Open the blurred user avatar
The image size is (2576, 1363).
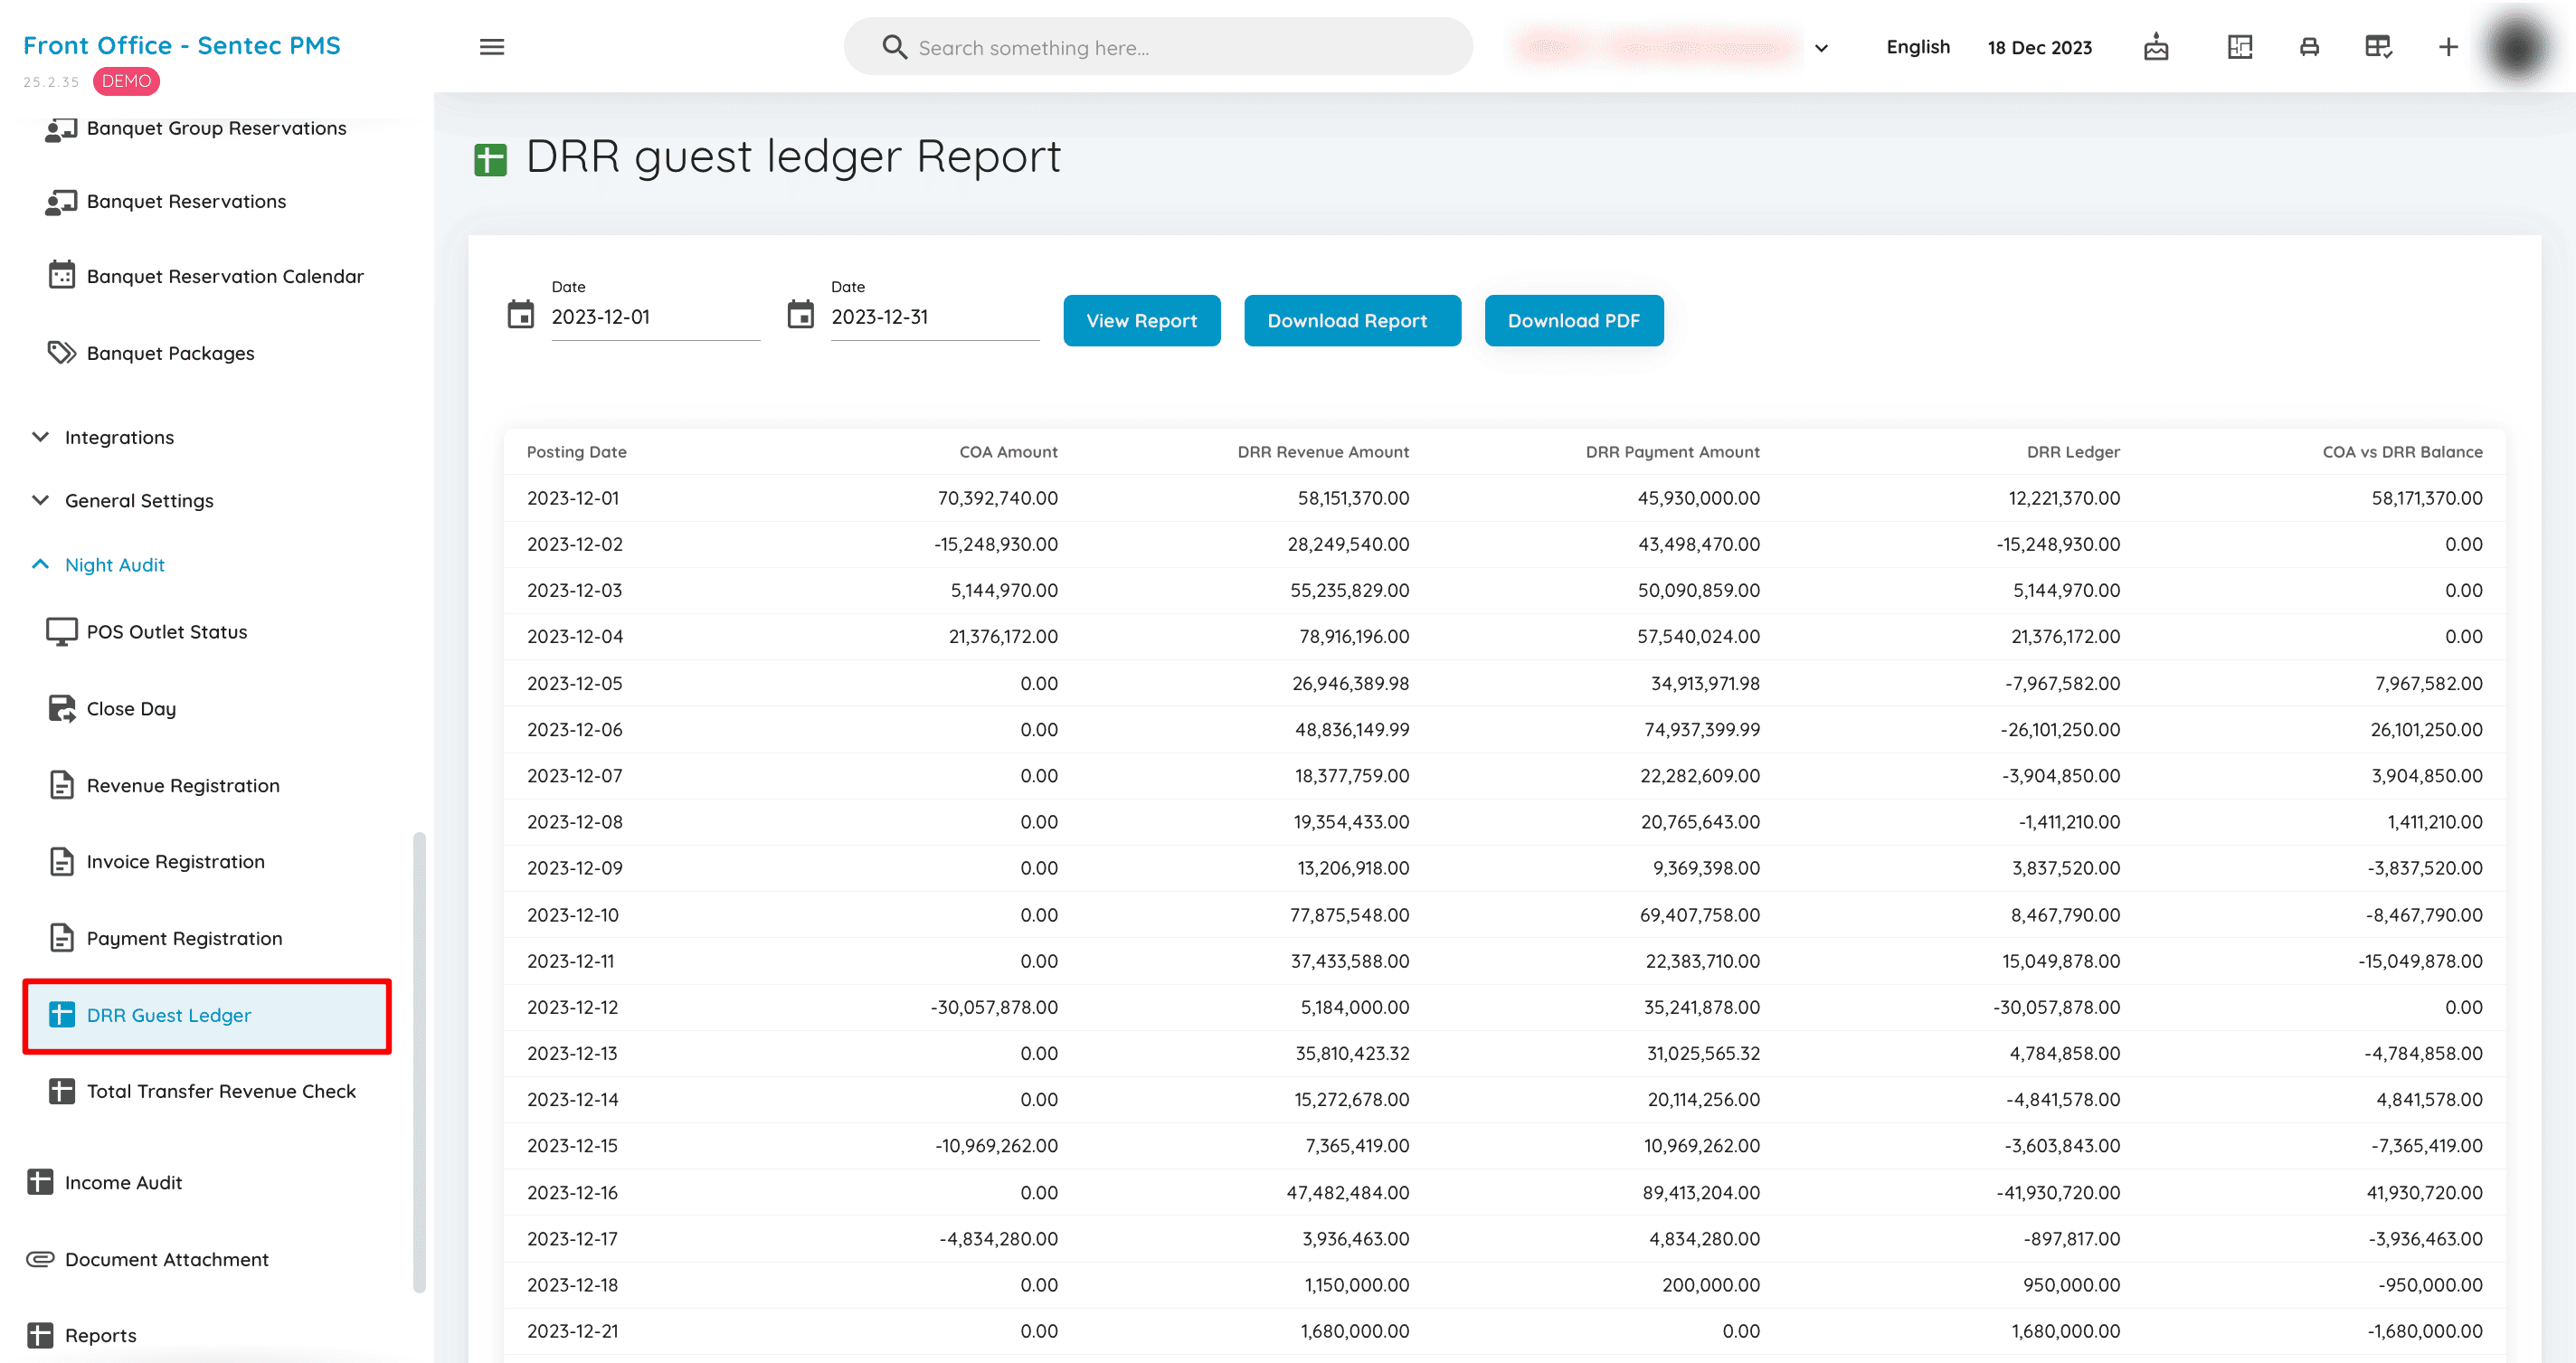pyautogui.click(x=2517, y=47)
